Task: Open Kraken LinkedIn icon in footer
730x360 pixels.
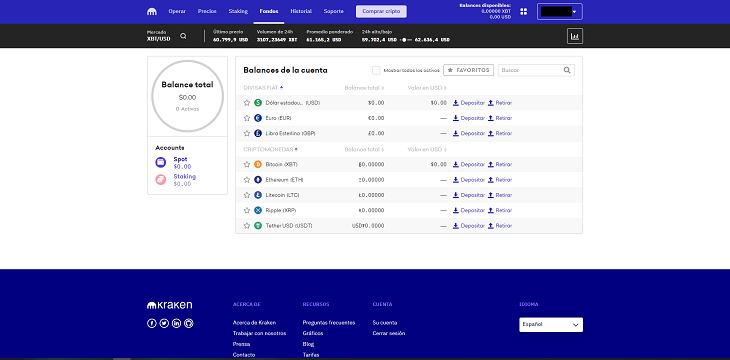Action: (x=176, y=323)
